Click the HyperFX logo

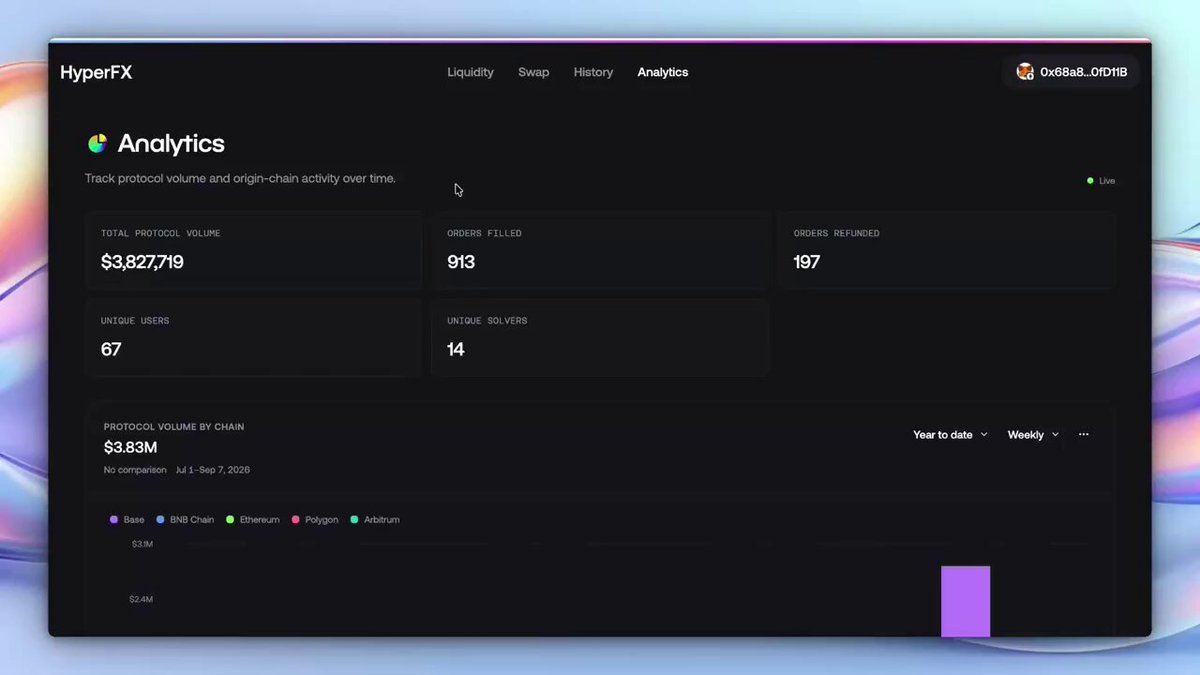click(x=96, y=72)
